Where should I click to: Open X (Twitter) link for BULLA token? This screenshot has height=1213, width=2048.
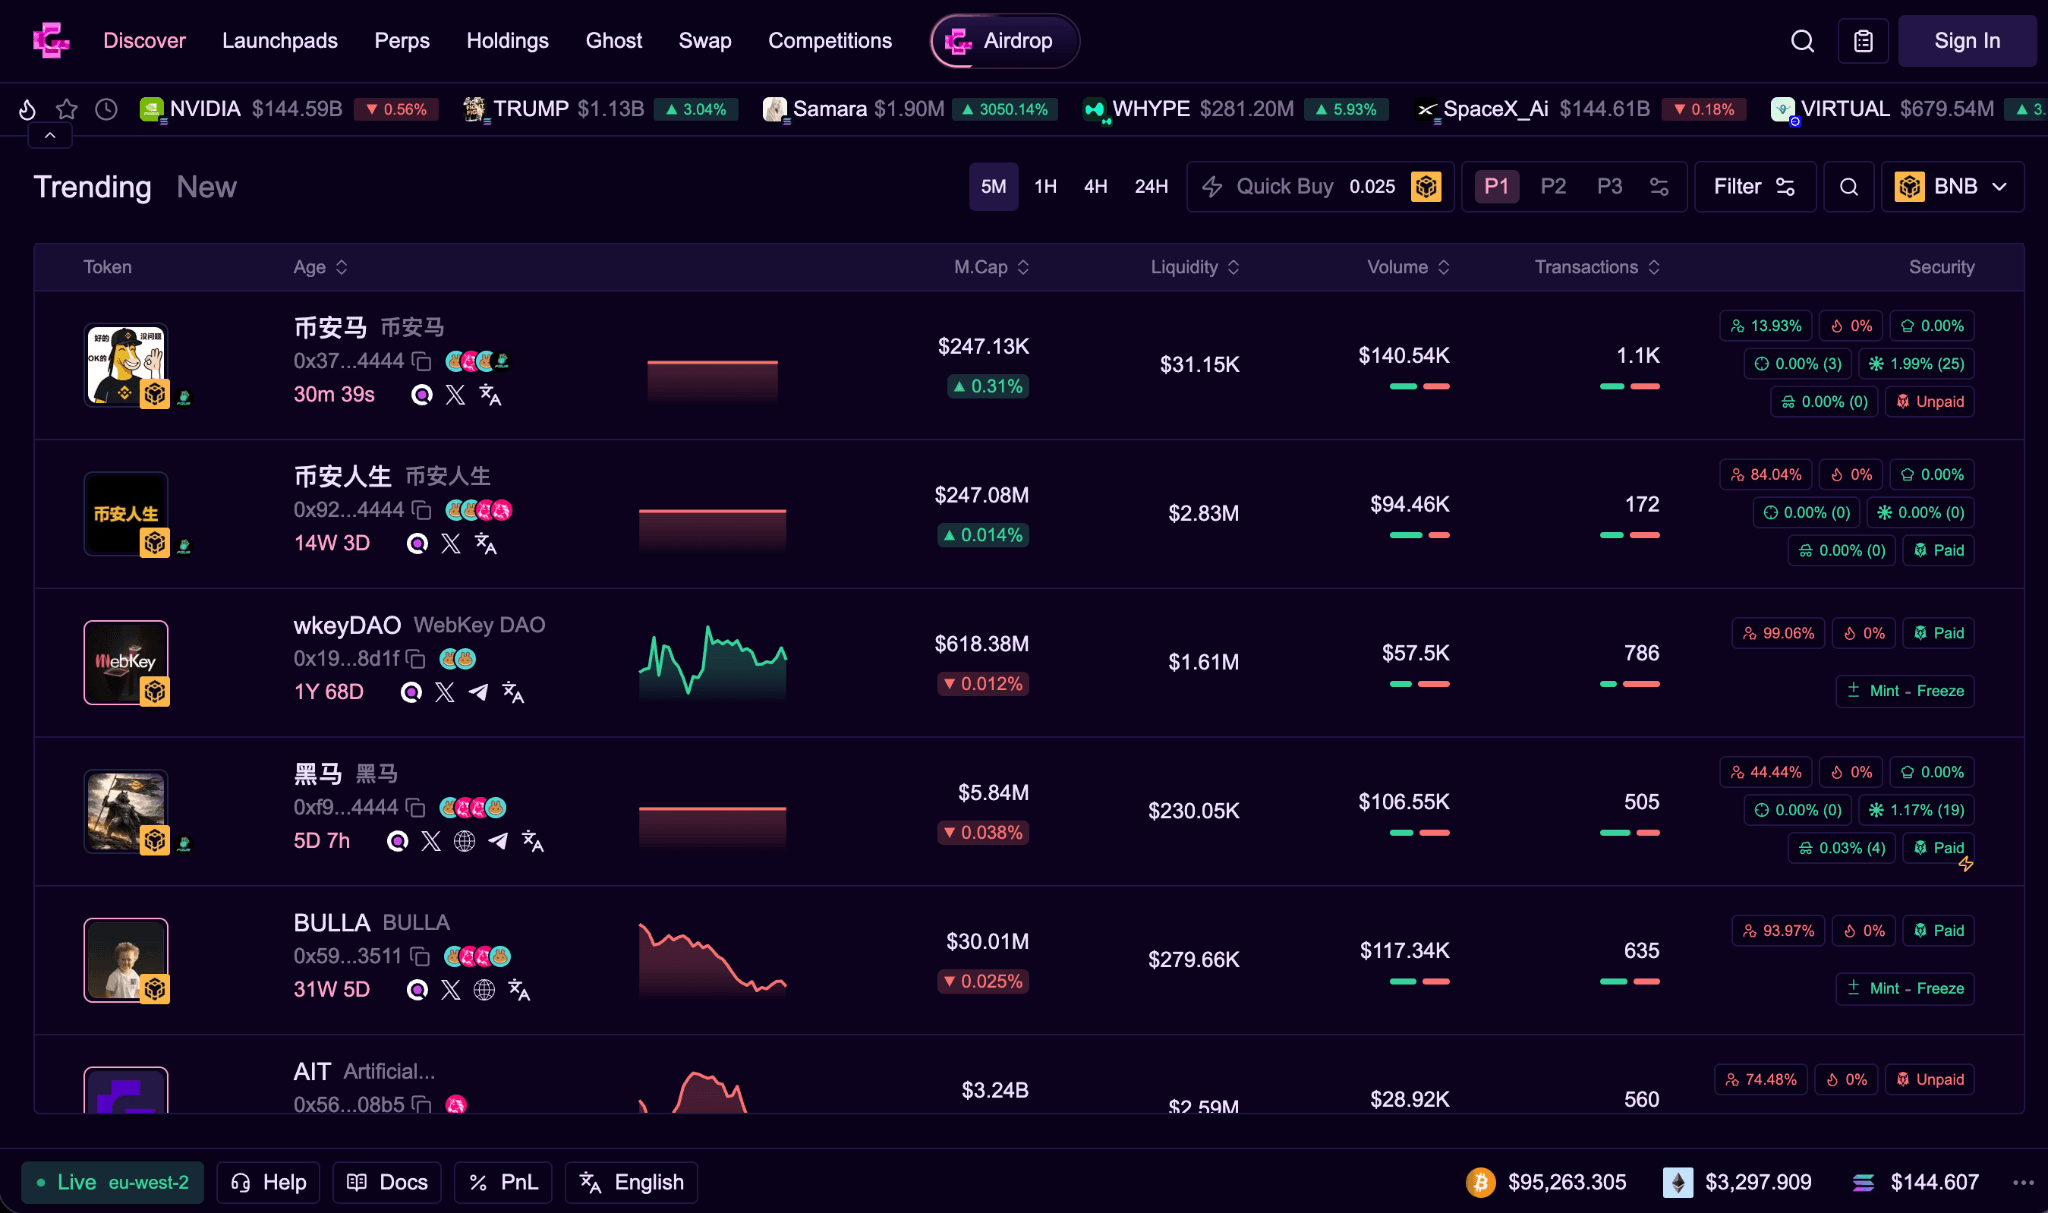451,990
